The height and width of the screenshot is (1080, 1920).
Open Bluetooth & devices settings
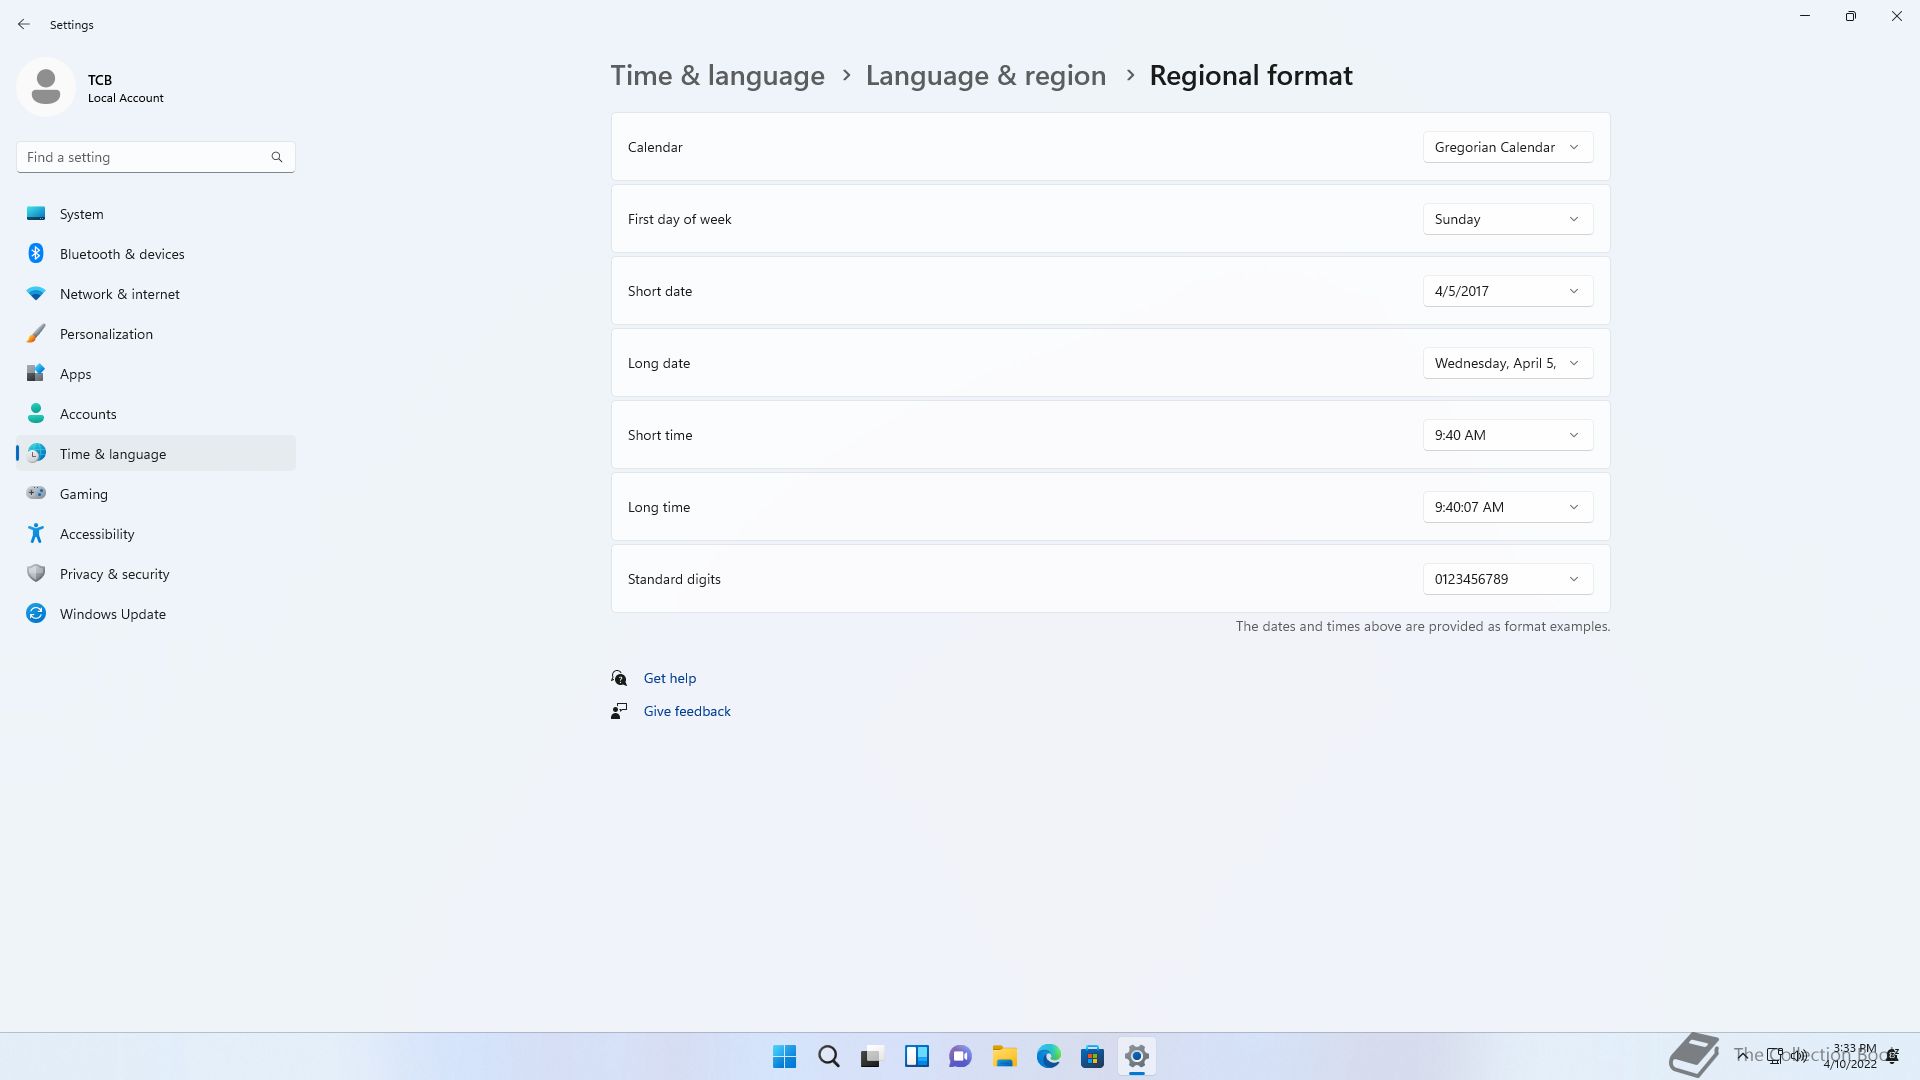tap(156, 254)
